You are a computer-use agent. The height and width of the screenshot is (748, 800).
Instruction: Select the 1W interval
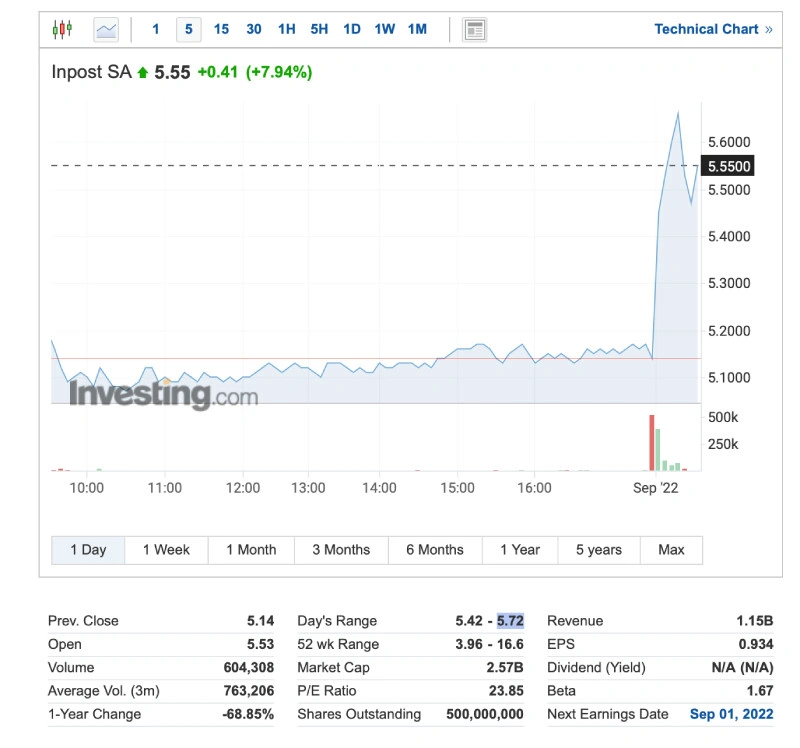click(385, 29)
